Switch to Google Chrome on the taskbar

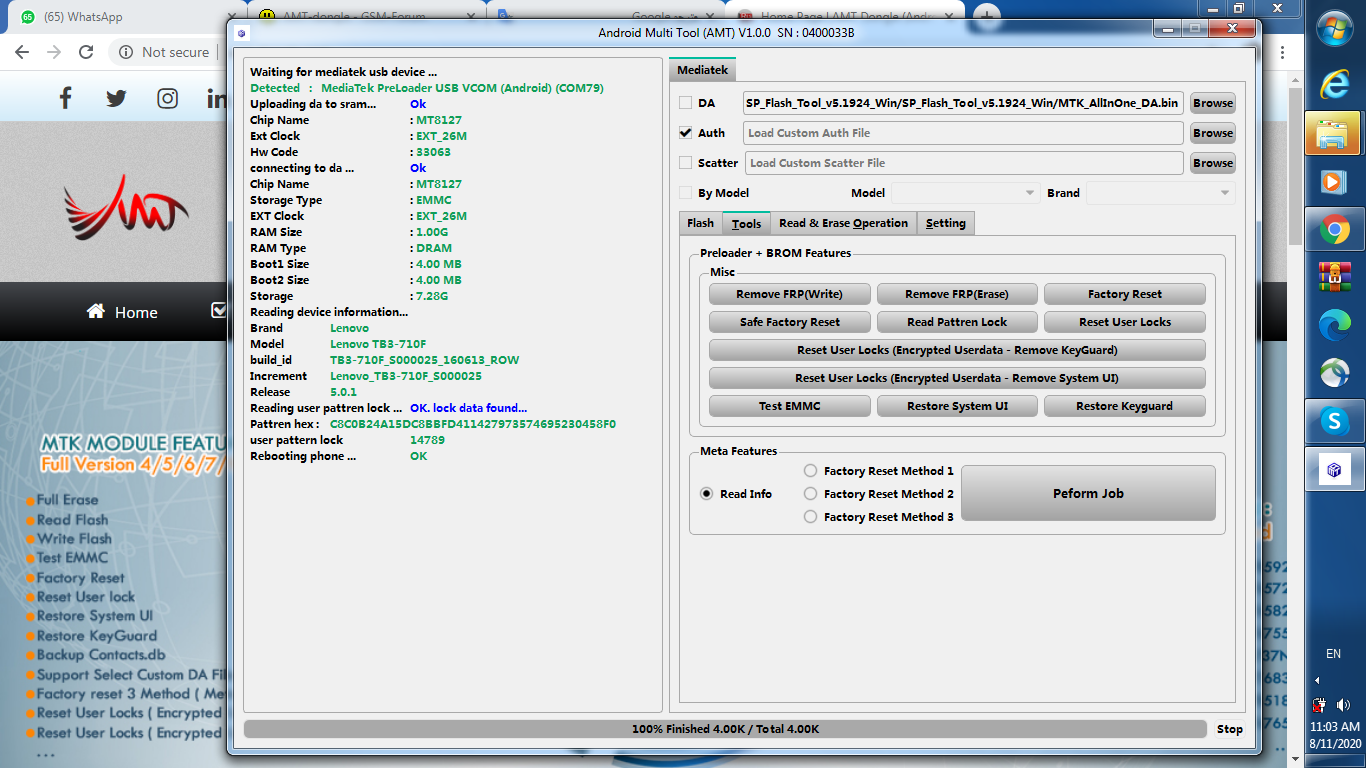pyautogui.click(x=1334, y=230)
